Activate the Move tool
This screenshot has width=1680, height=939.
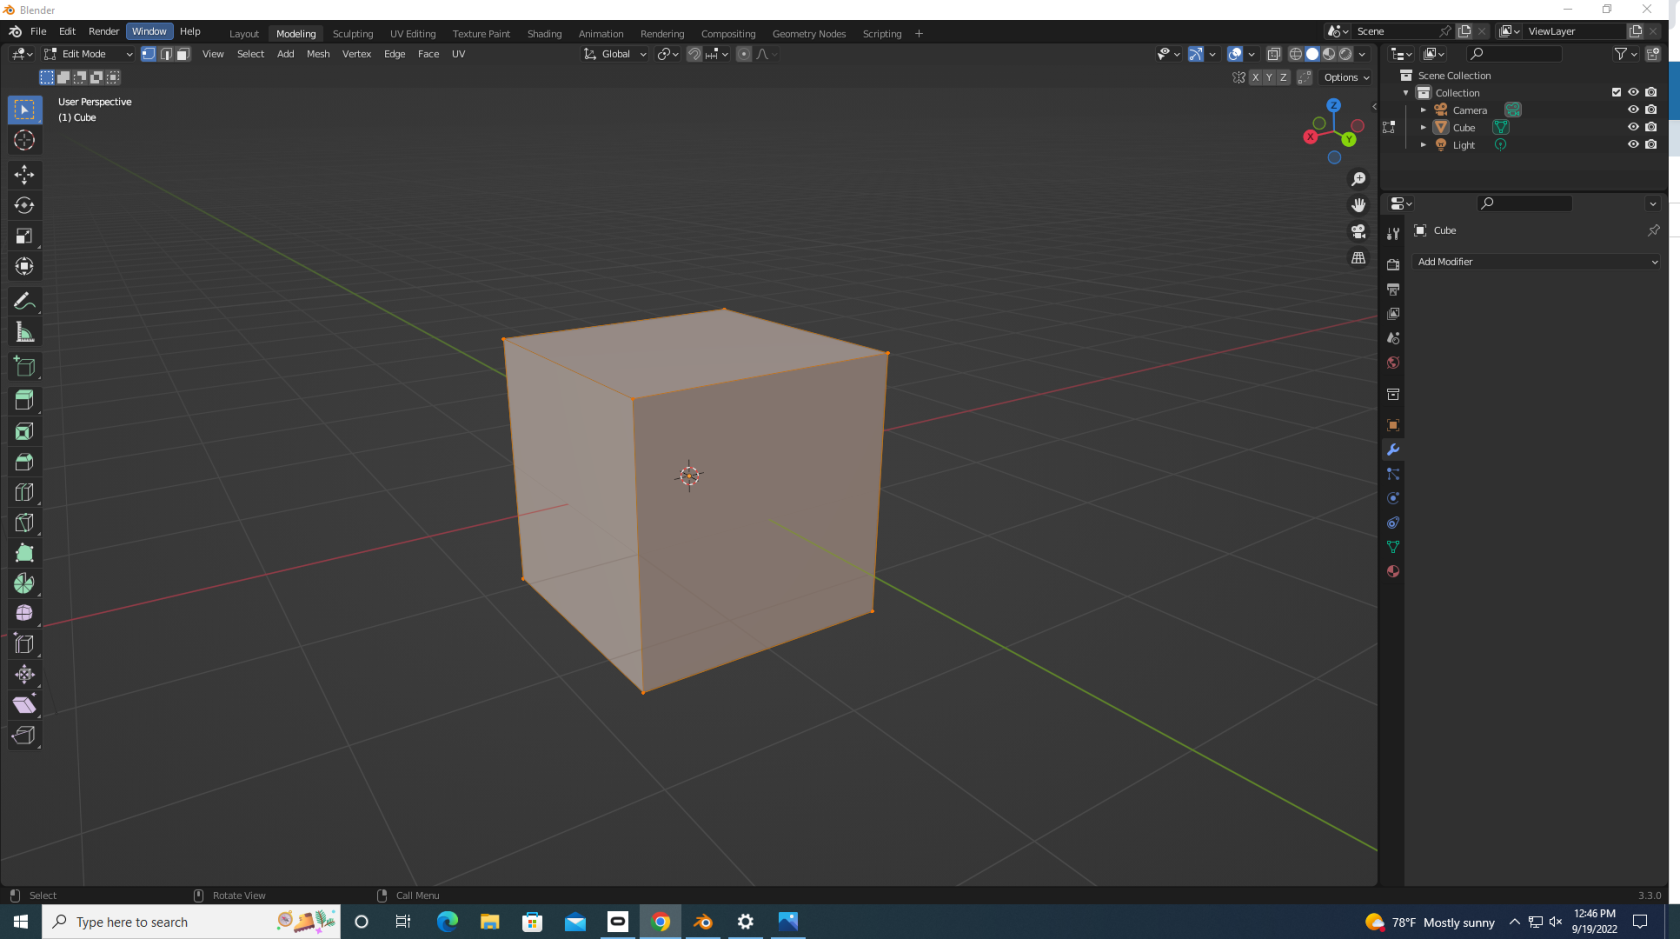[x=24, y=175]
